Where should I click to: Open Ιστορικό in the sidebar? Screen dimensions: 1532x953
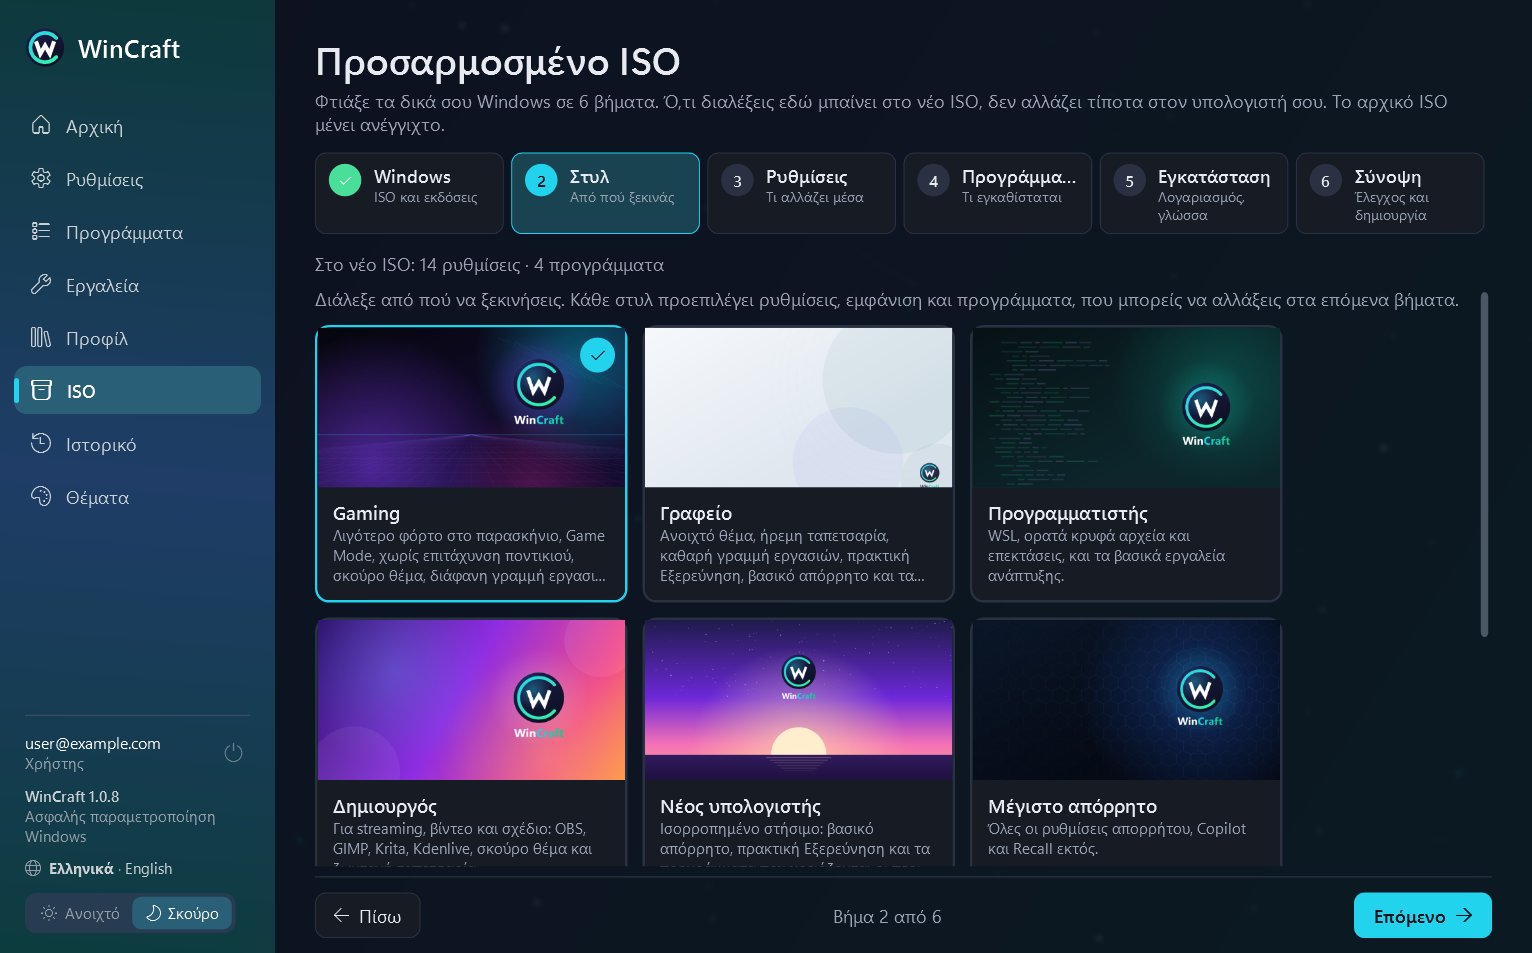point(138,444)
